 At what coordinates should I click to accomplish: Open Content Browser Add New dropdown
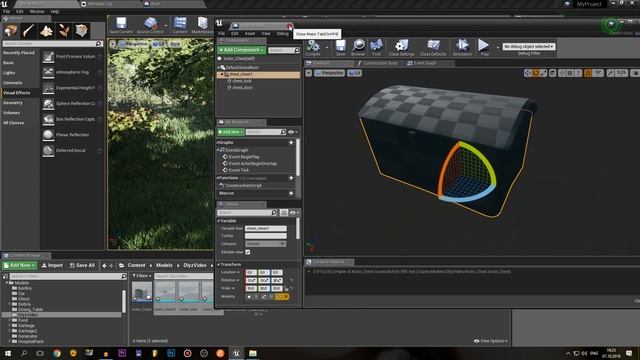pyautogui.click(x=20, y=265)
